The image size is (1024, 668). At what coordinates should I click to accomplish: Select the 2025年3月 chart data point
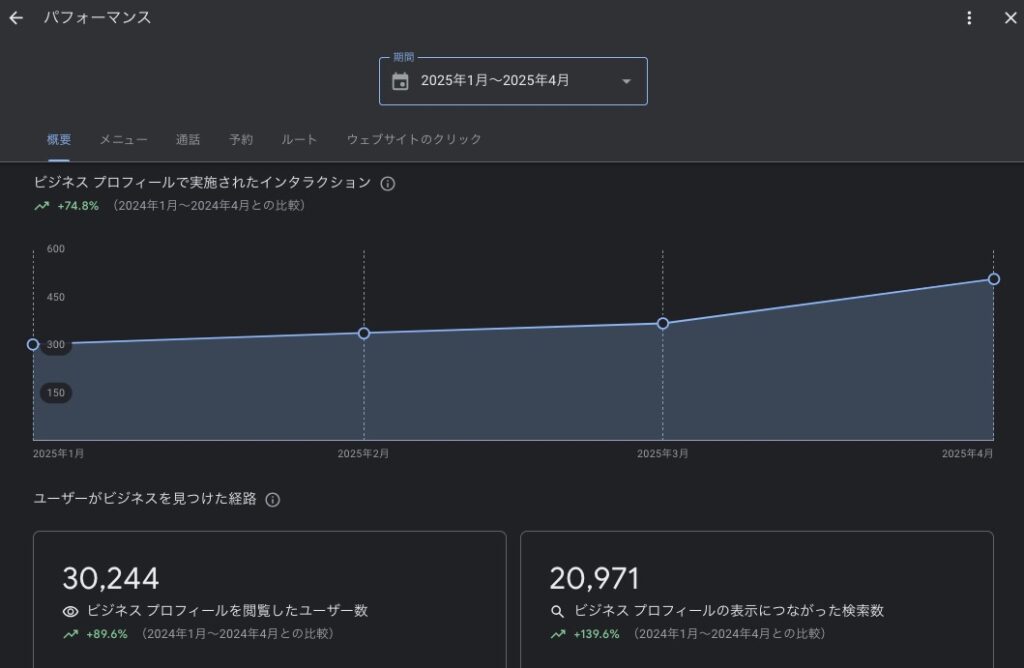(x=663, y=323)
